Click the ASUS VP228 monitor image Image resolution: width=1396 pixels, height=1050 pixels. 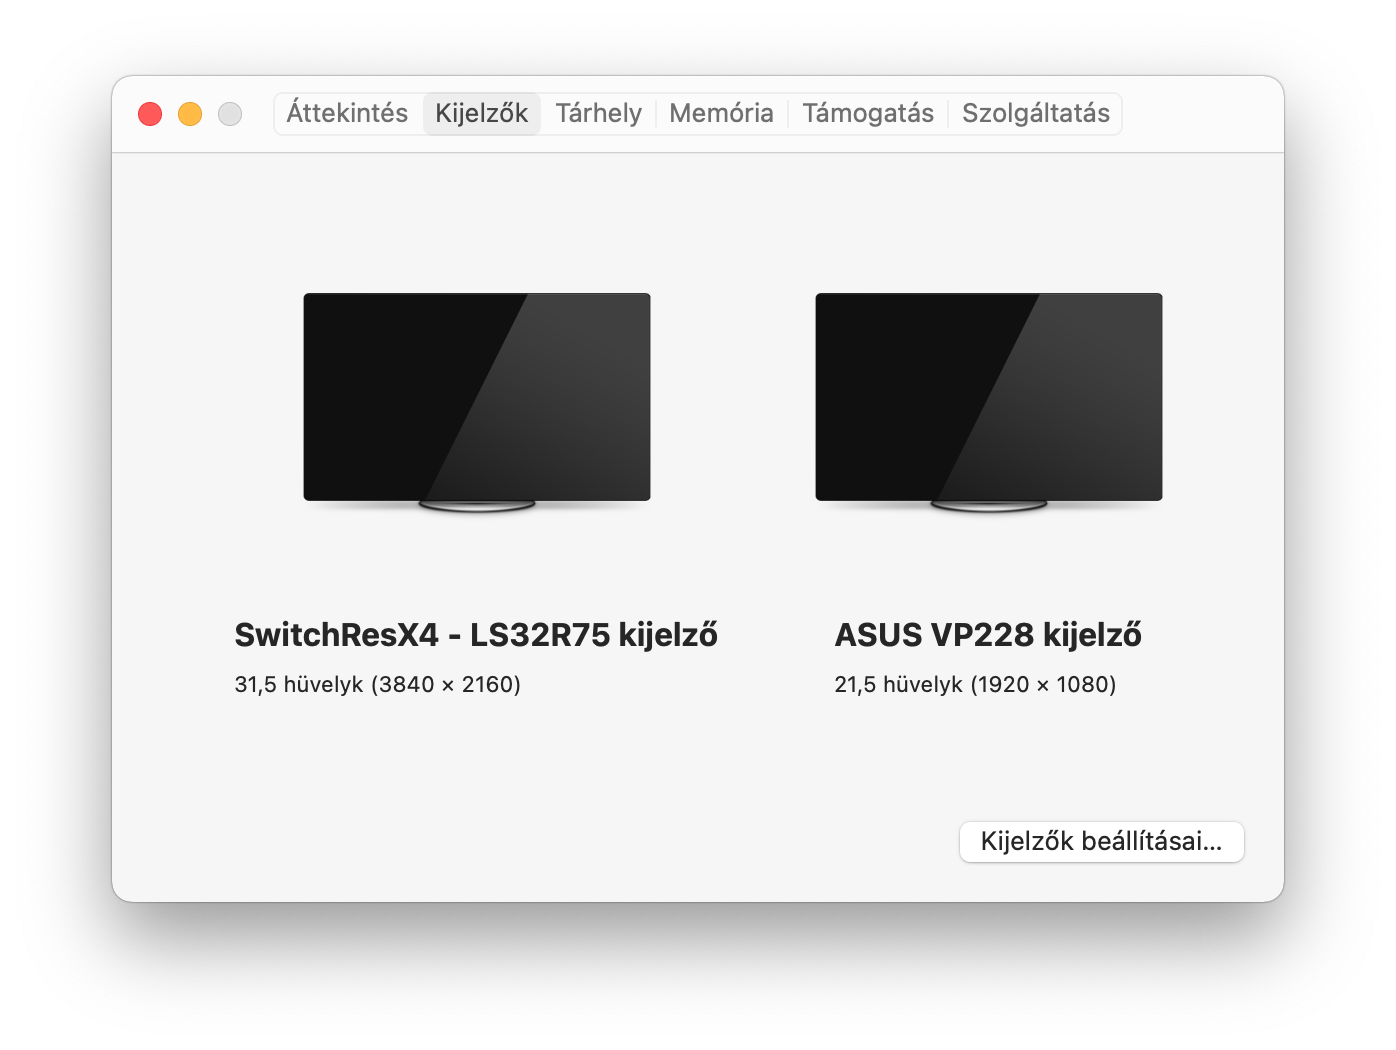[x=989, y=401]
